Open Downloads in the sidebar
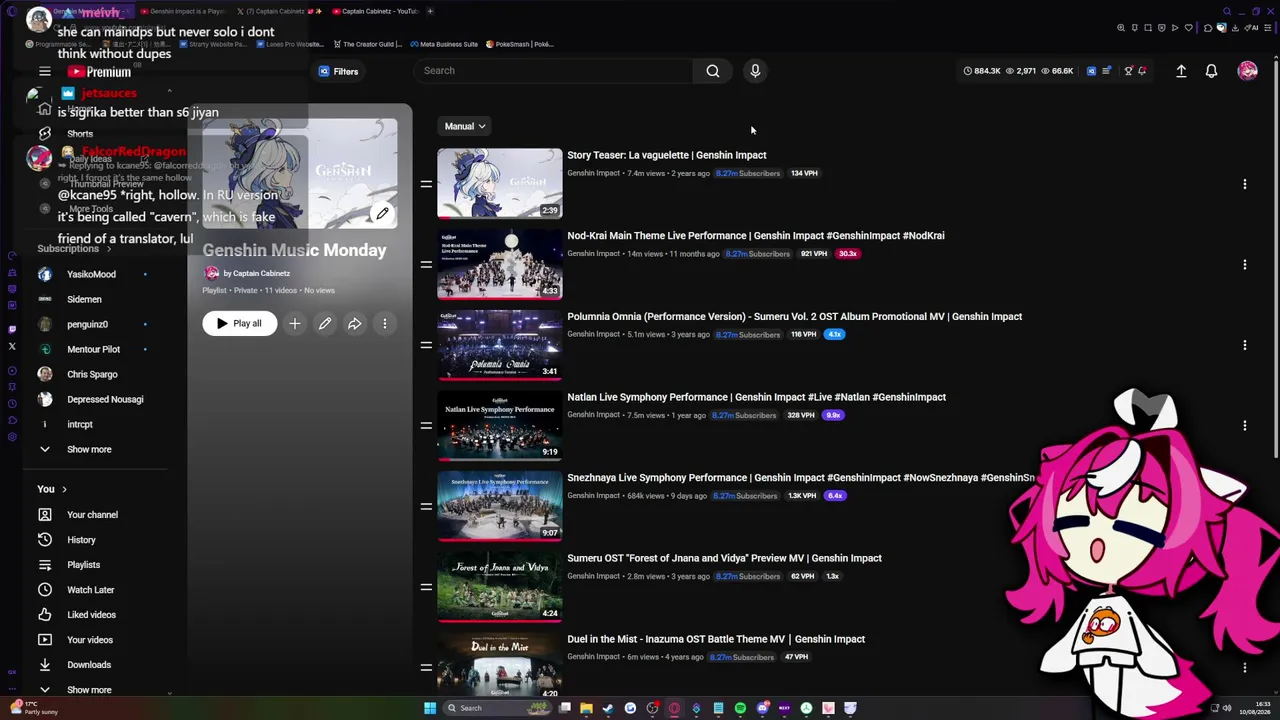Image resolution: width=1280 pixels, height=720 pixels. tap(88, 665)
